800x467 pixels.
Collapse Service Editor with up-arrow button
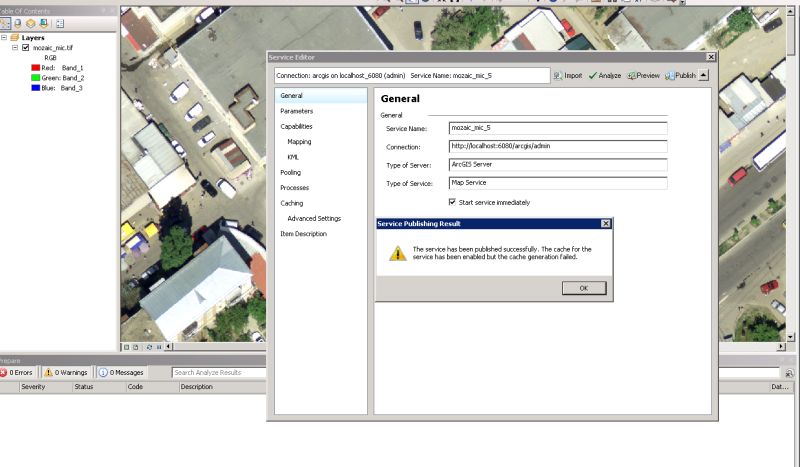(x=704, y=75)
